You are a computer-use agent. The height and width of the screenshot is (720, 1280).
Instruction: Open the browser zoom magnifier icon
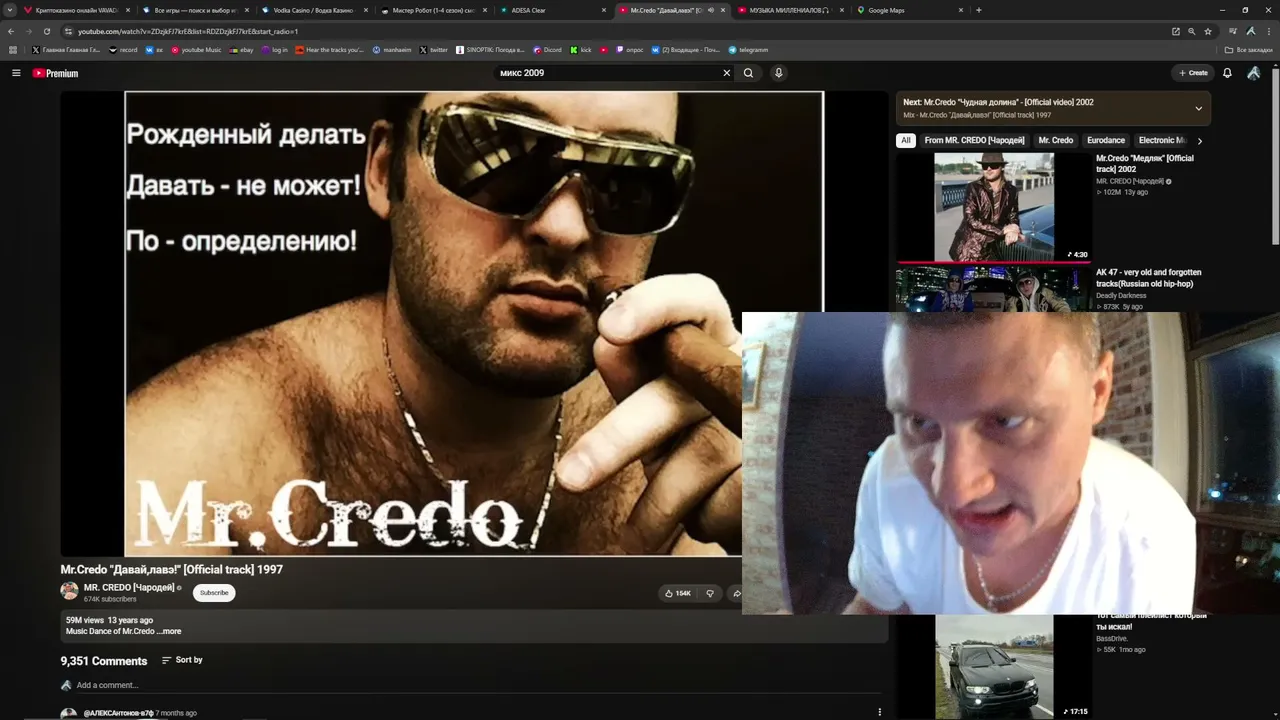(x=1191, y=31)
